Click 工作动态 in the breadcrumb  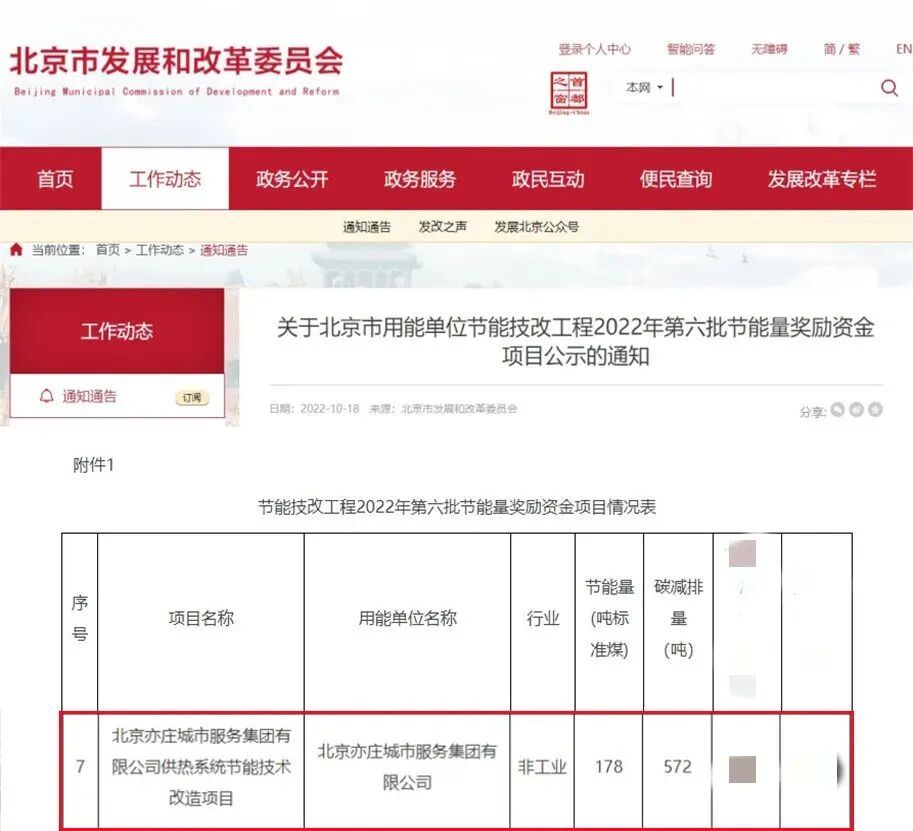(x=160, y=250)
